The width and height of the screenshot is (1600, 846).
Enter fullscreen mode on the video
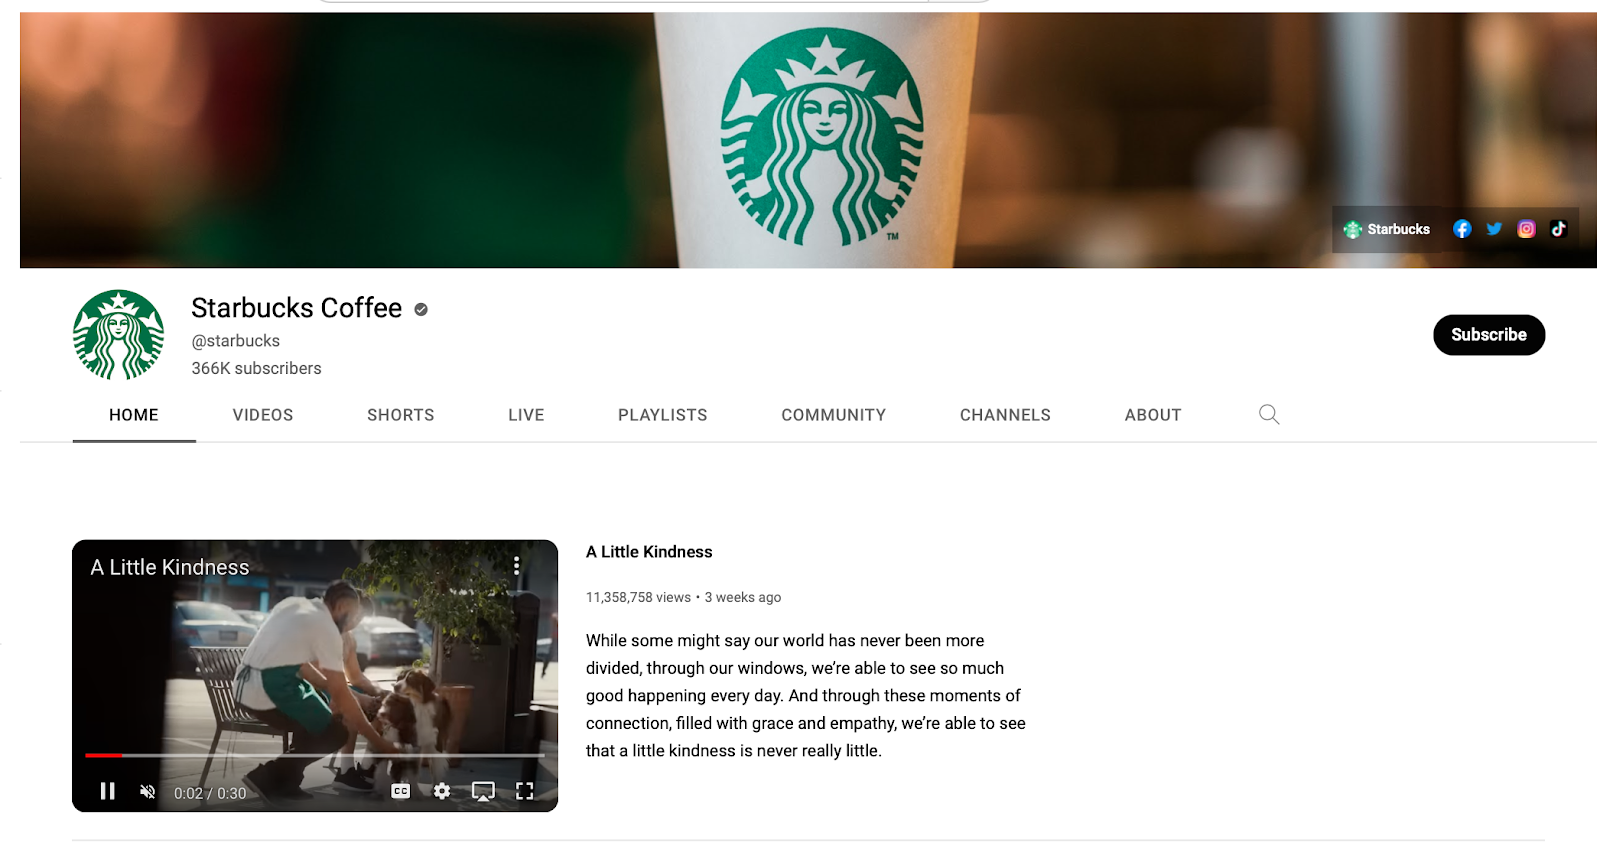click(x=525, y=791)
